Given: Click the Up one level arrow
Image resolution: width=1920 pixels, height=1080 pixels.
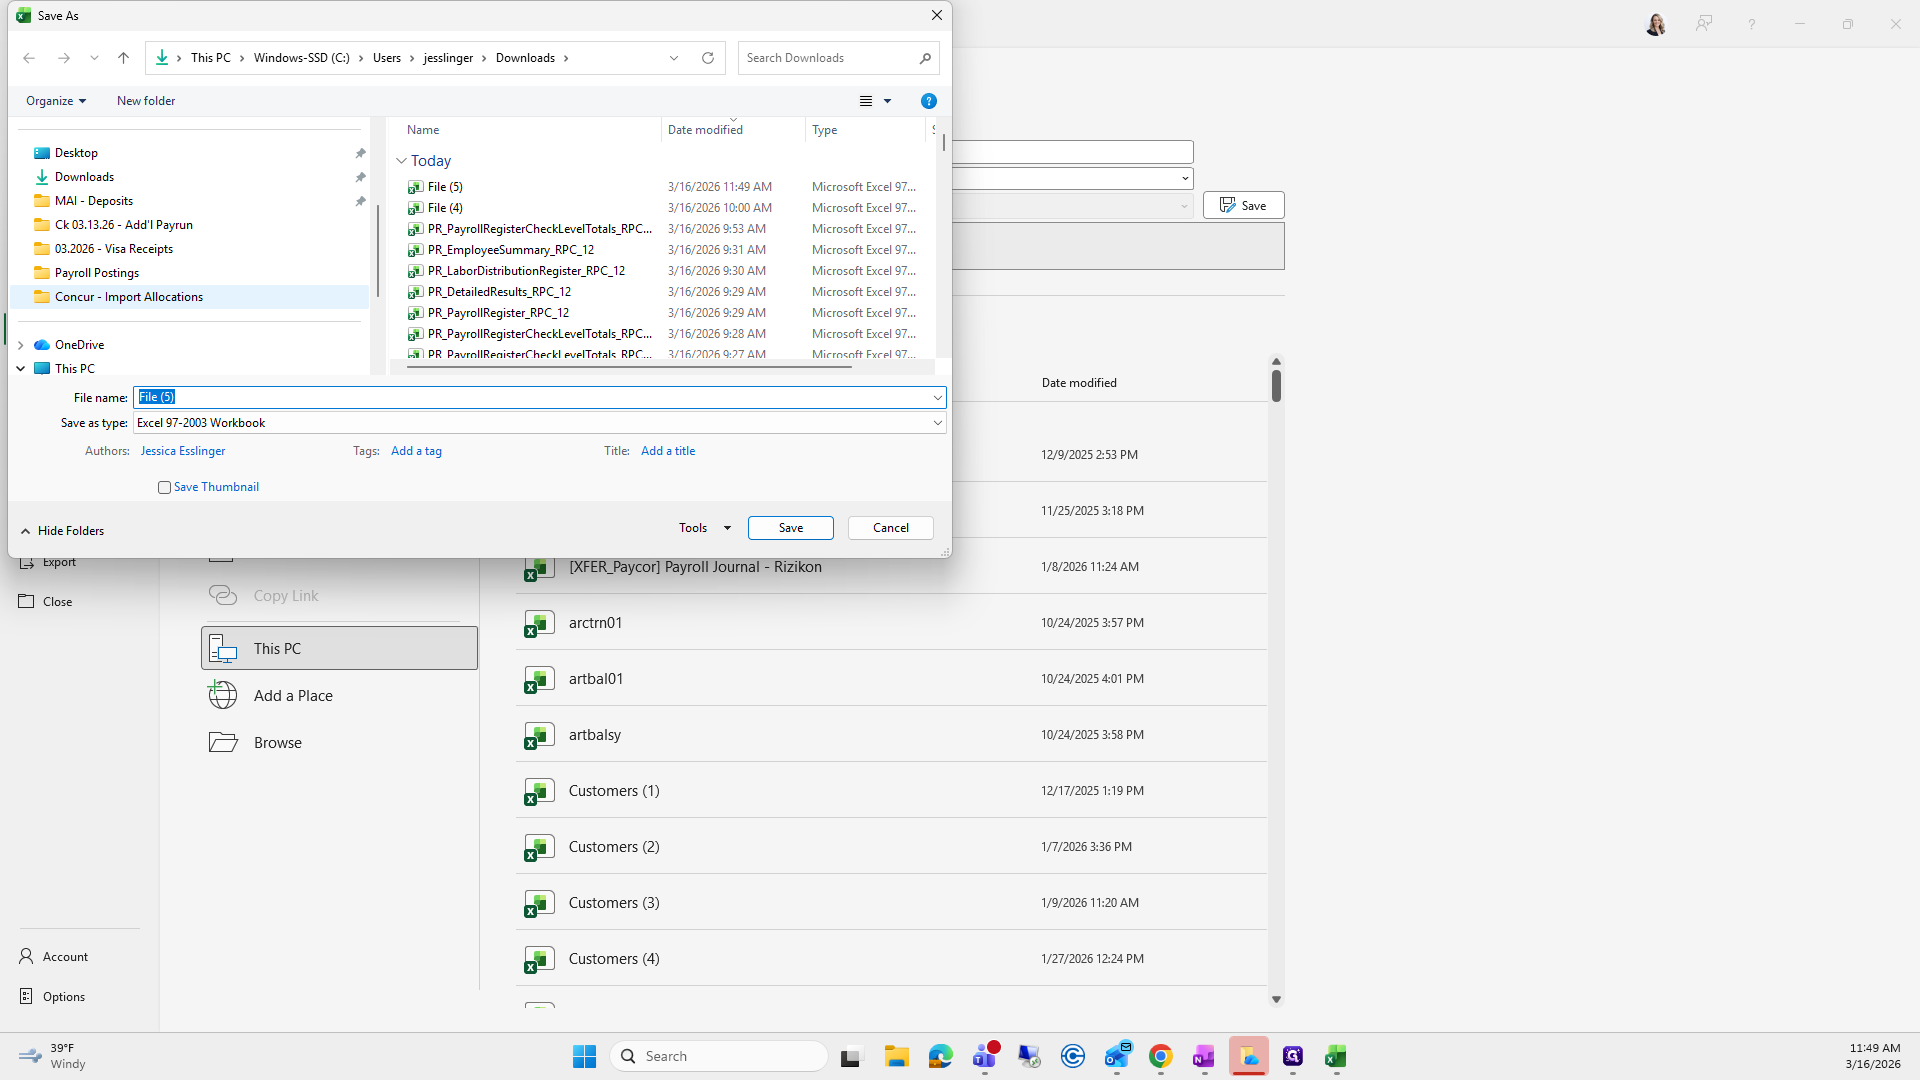Looking at the screenshot, I should tap(123, 58).
